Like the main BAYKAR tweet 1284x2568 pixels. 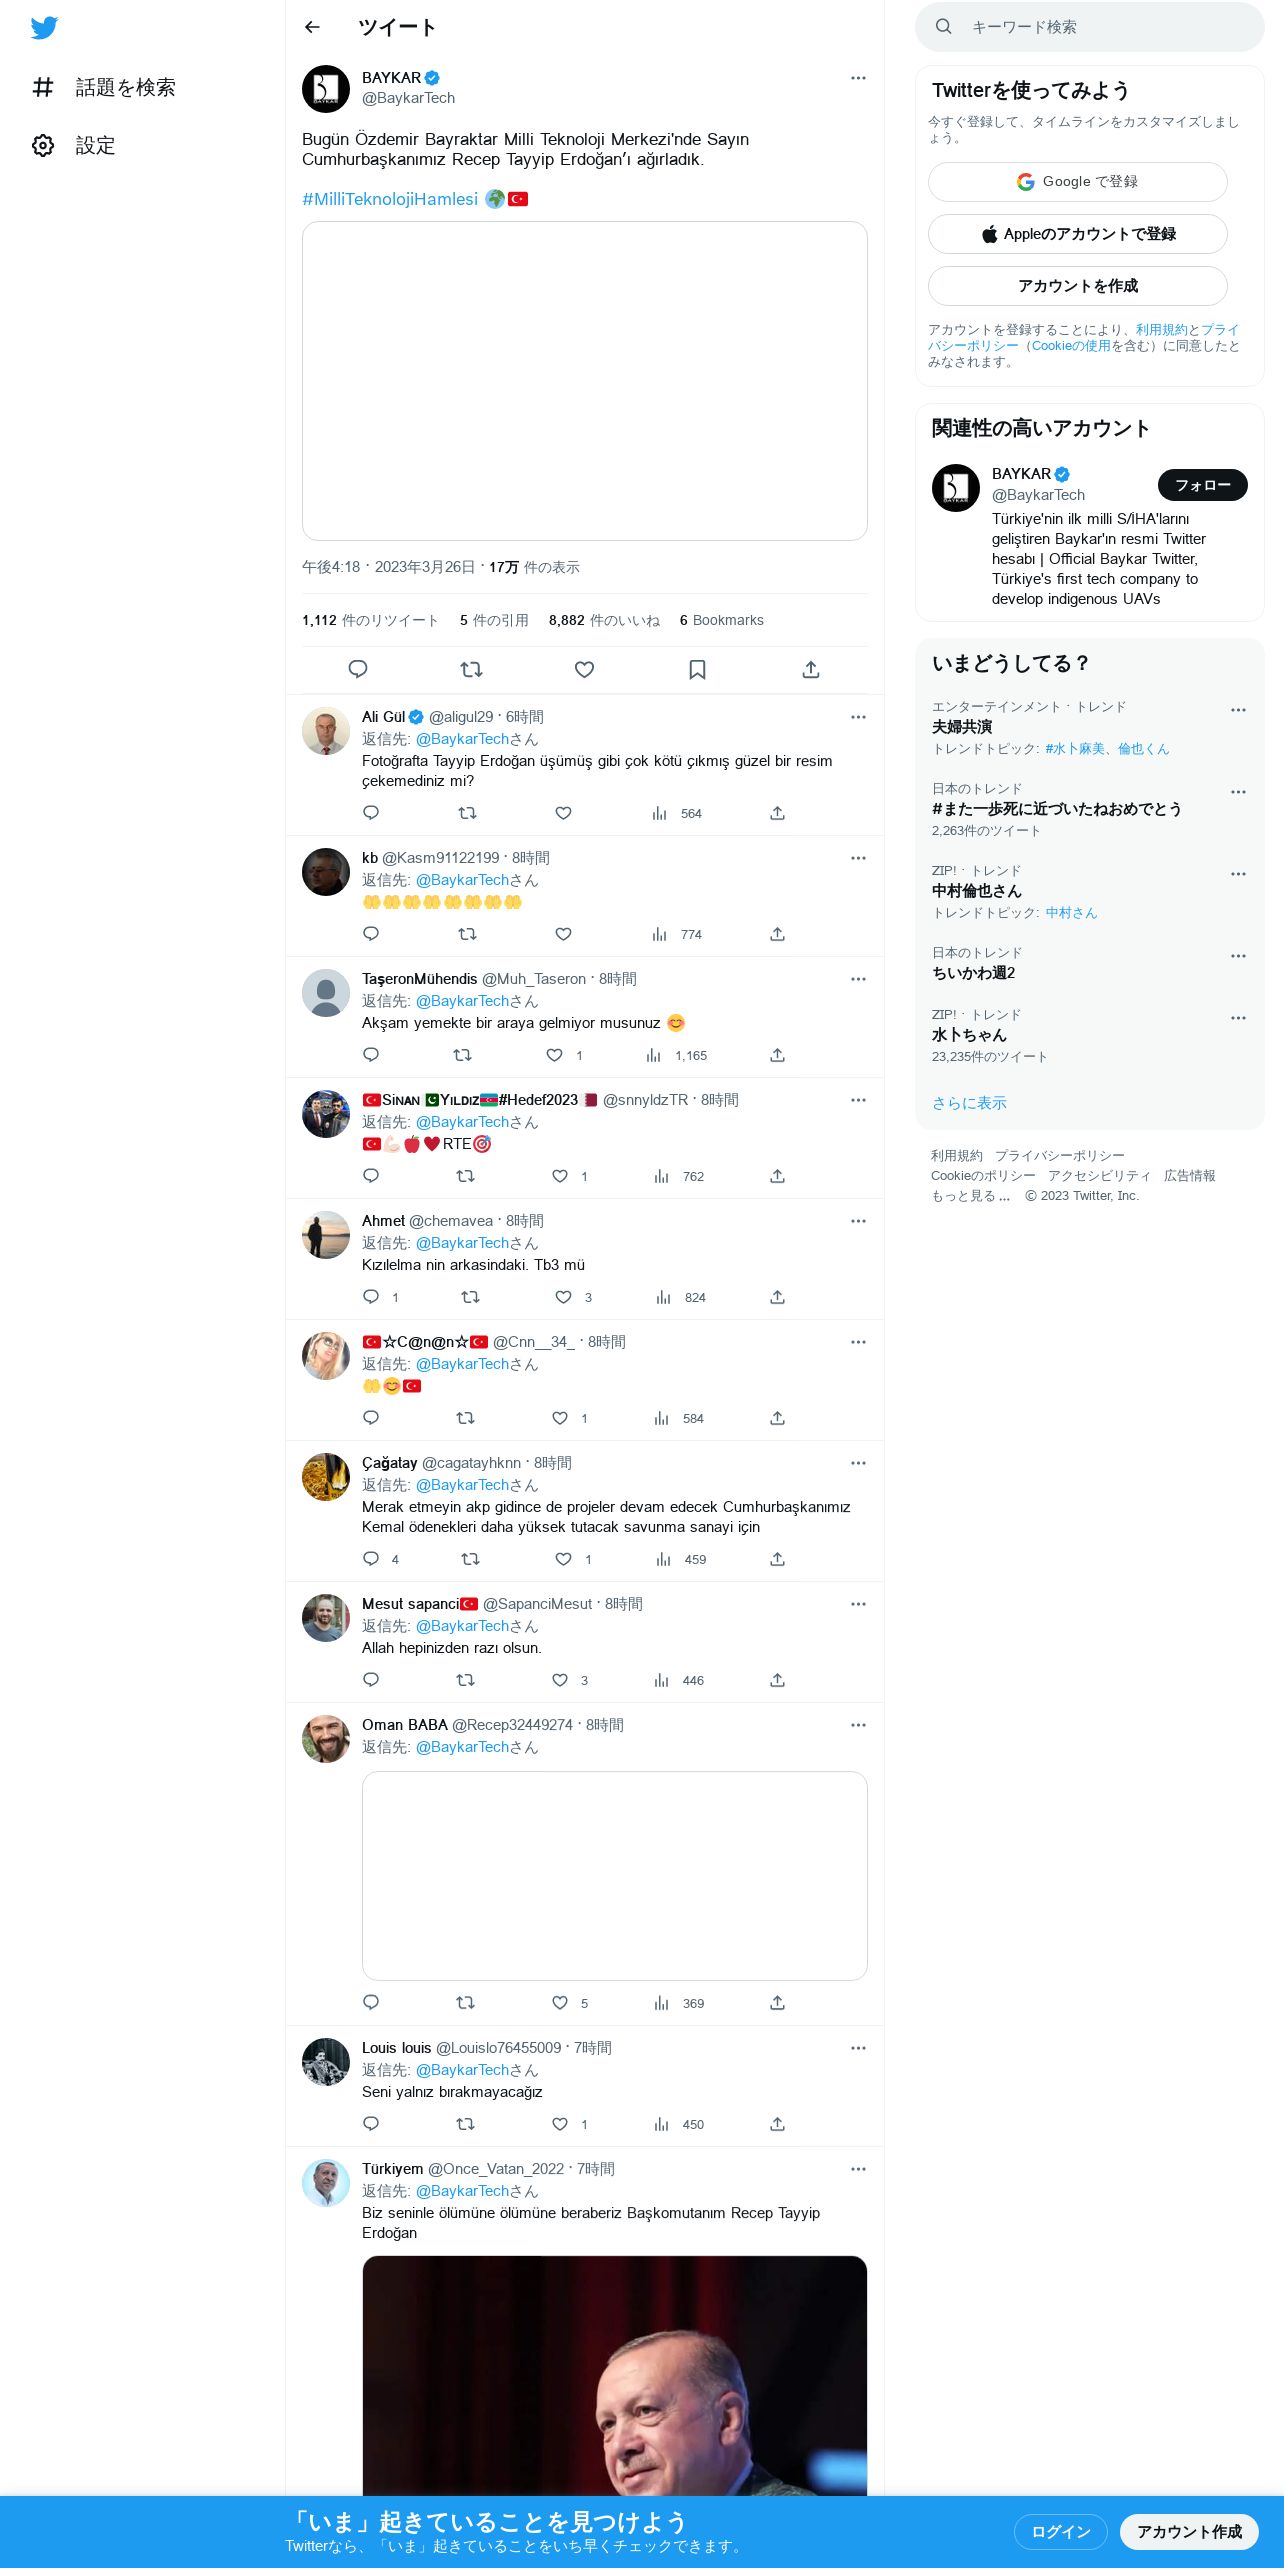click(x=585, y=669)
